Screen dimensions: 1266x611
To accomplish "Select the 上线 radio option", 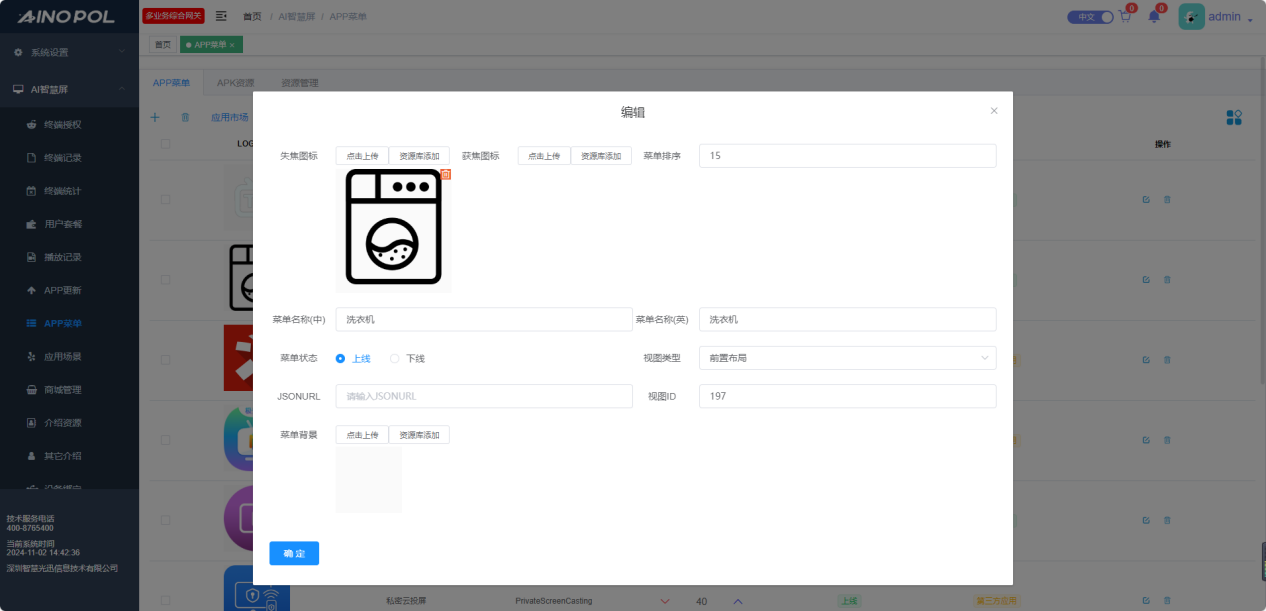I will 341,358.
